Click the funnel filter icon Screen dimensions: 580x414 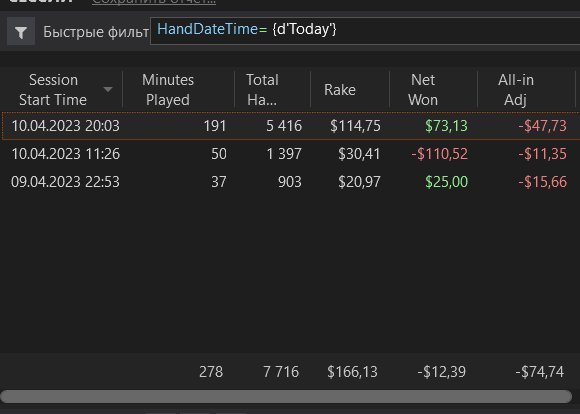(x=21, y=31)
